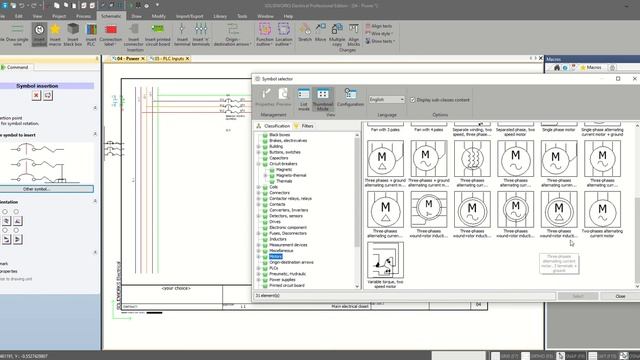Click the Insert 'n' terminals icon
Viewport: 640px width, 360px height.
pos(200,29)
